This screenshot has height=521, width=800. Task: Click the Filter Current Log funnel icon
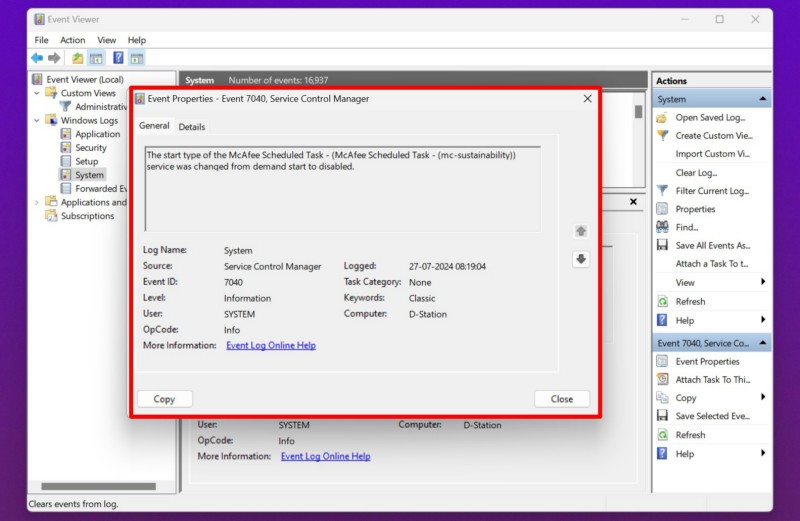click(x=662, y=191)
